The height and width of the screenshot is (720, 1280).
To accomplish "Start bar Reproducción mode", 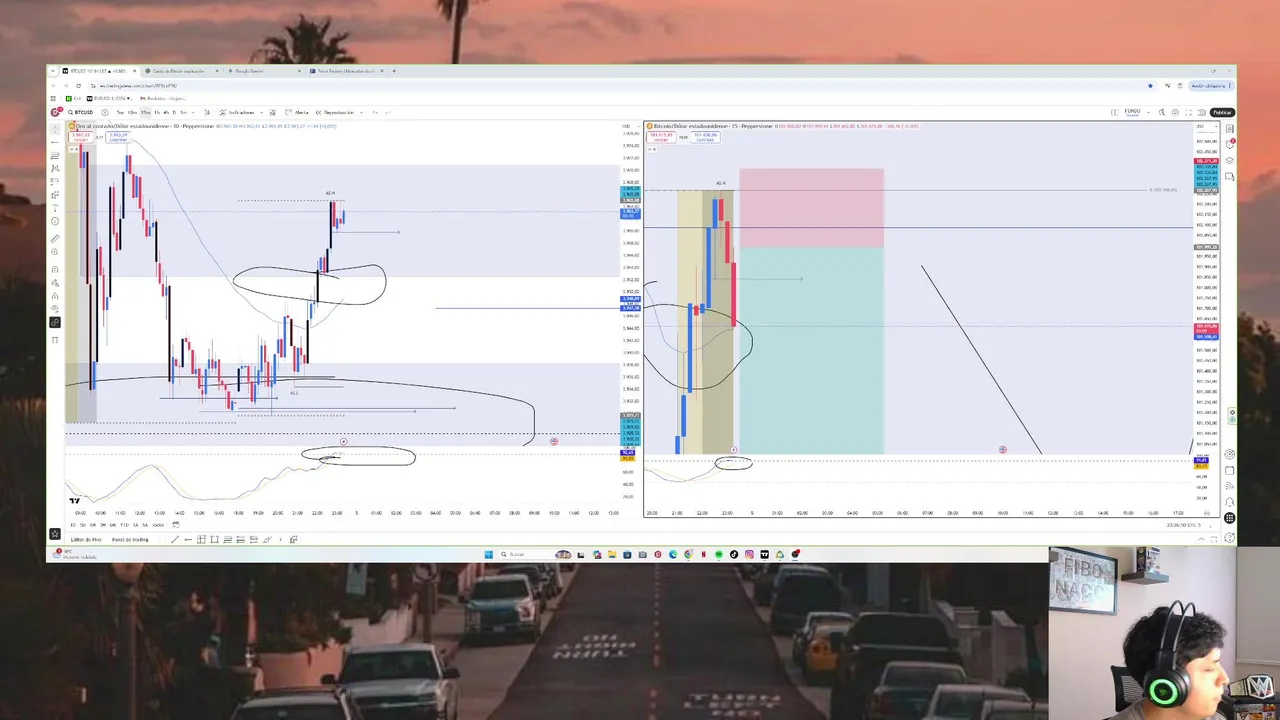I will click(x=336, y=112).
